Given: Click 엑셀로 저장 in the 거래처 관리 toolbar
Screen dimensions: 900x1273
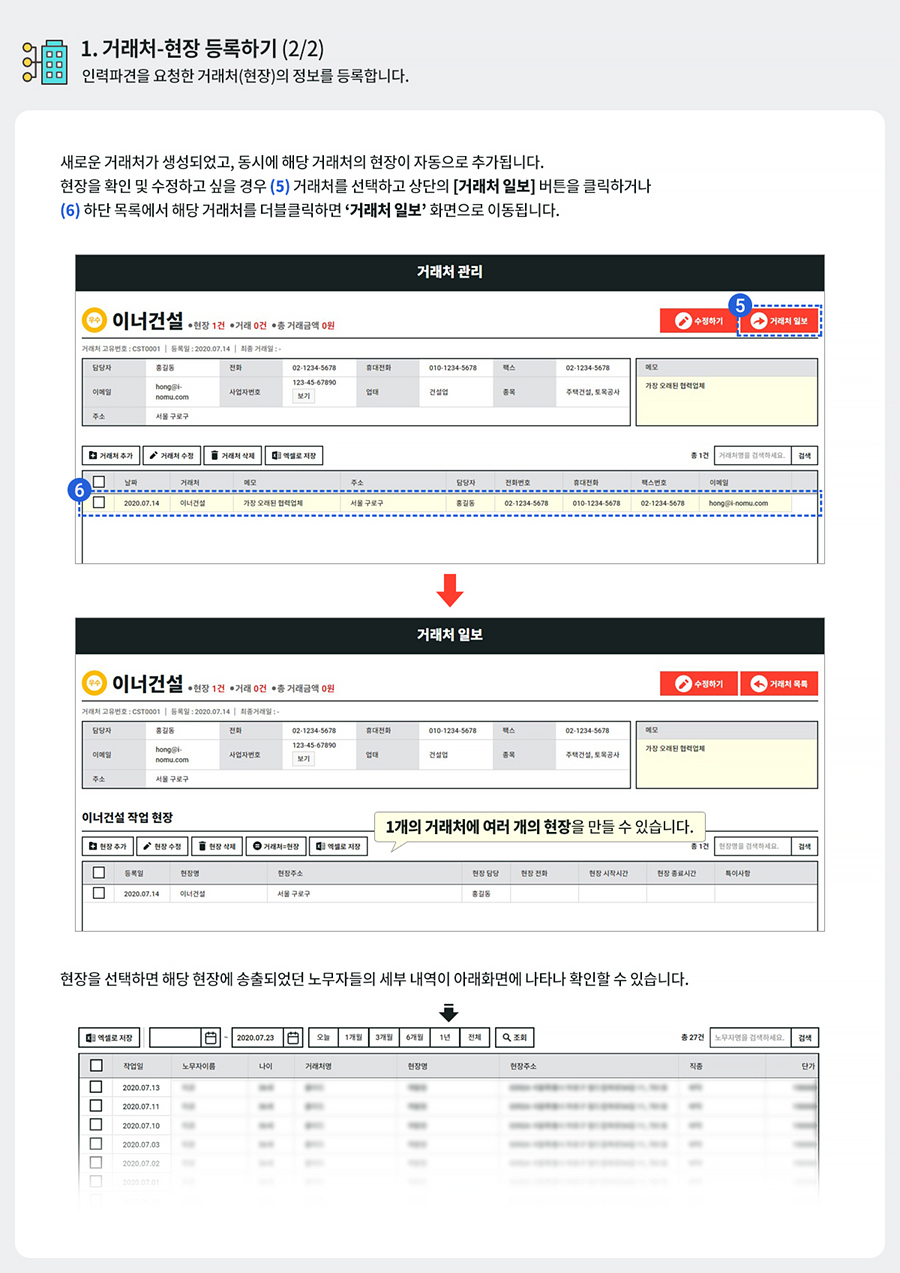Looking at the screenshot, I should coord(294,455).
